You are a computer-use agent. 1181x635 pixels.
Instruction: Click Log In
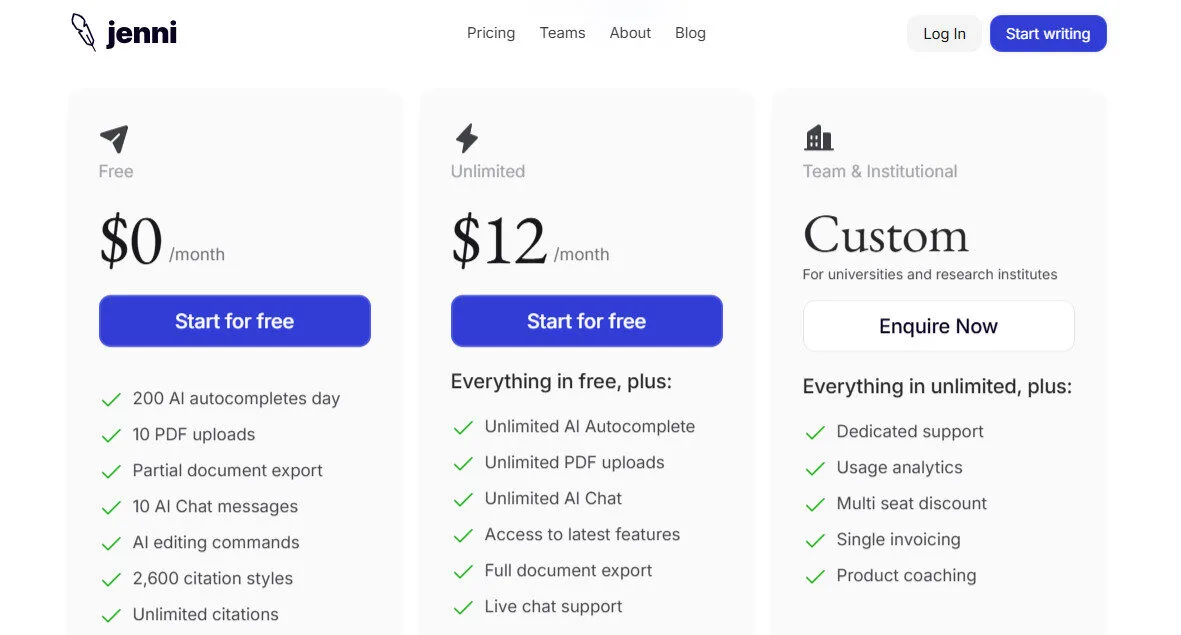(943, 33)
